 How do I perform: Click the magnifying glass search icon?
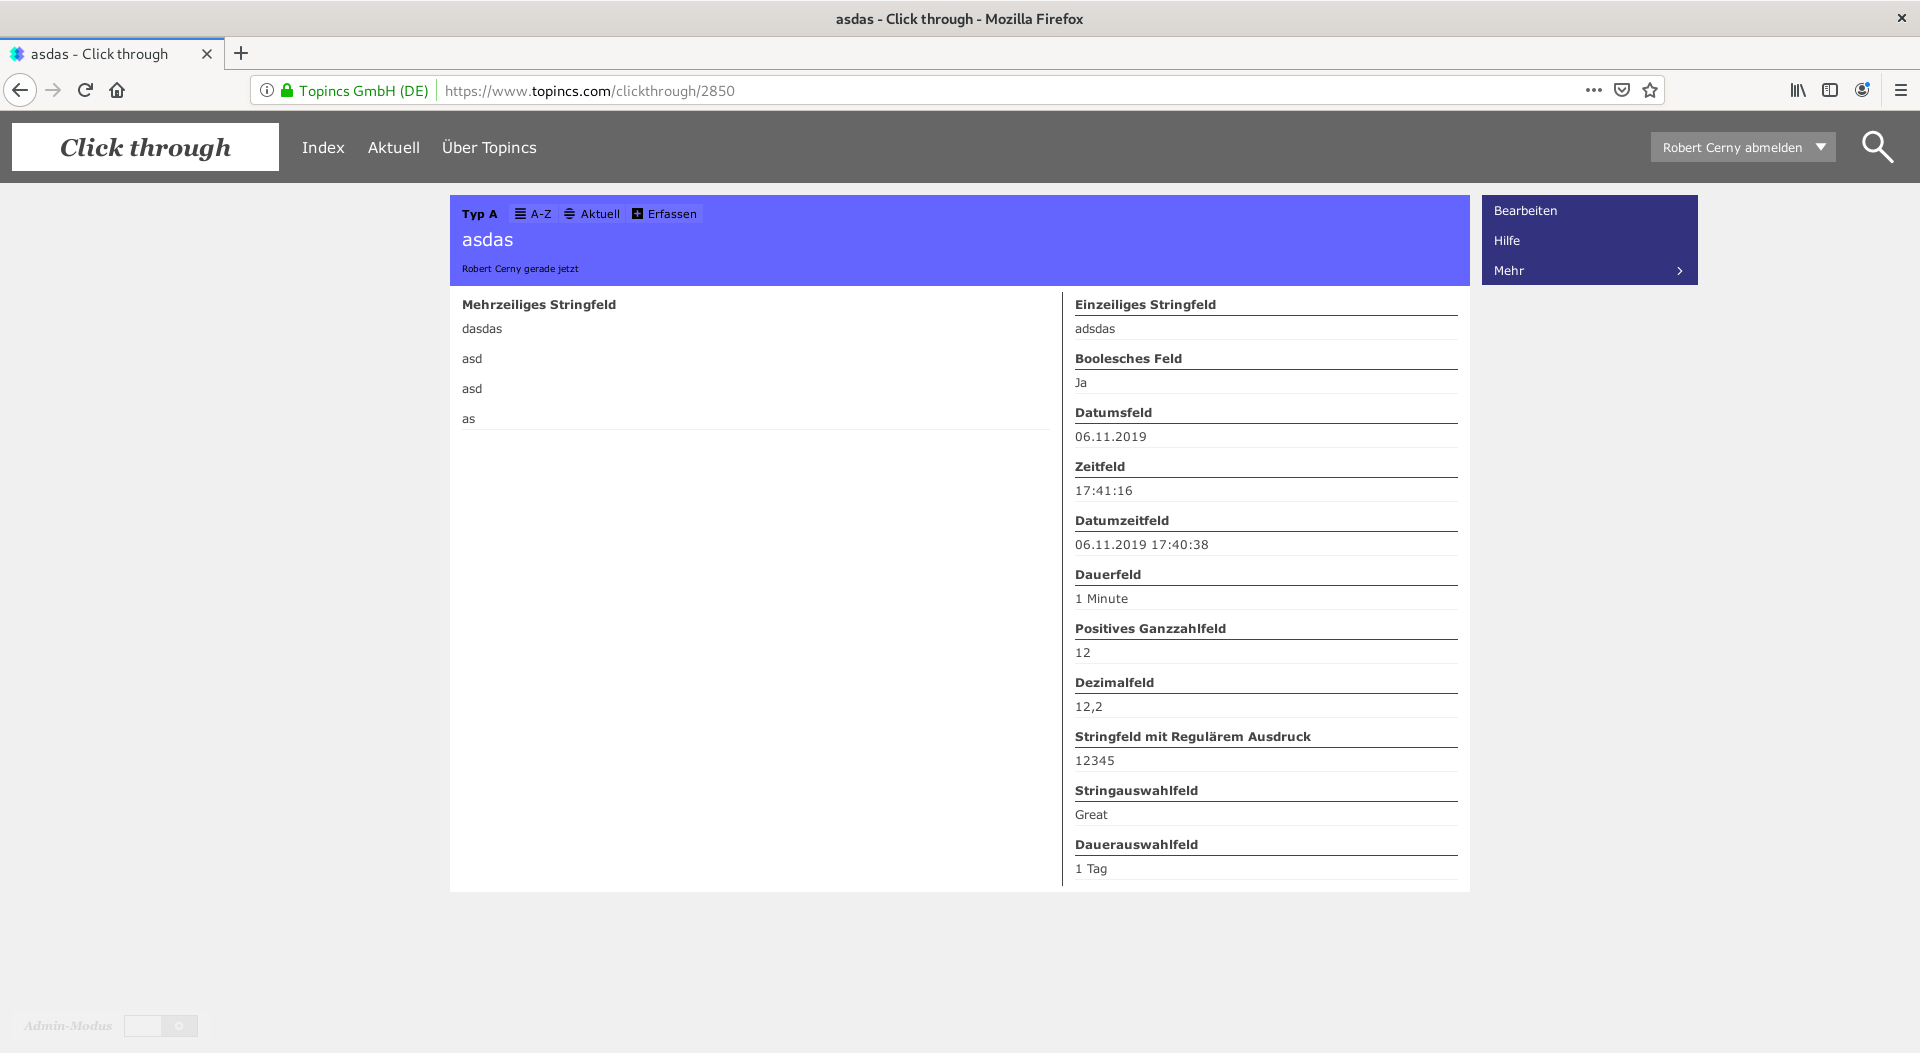[x=1877, y=147]
